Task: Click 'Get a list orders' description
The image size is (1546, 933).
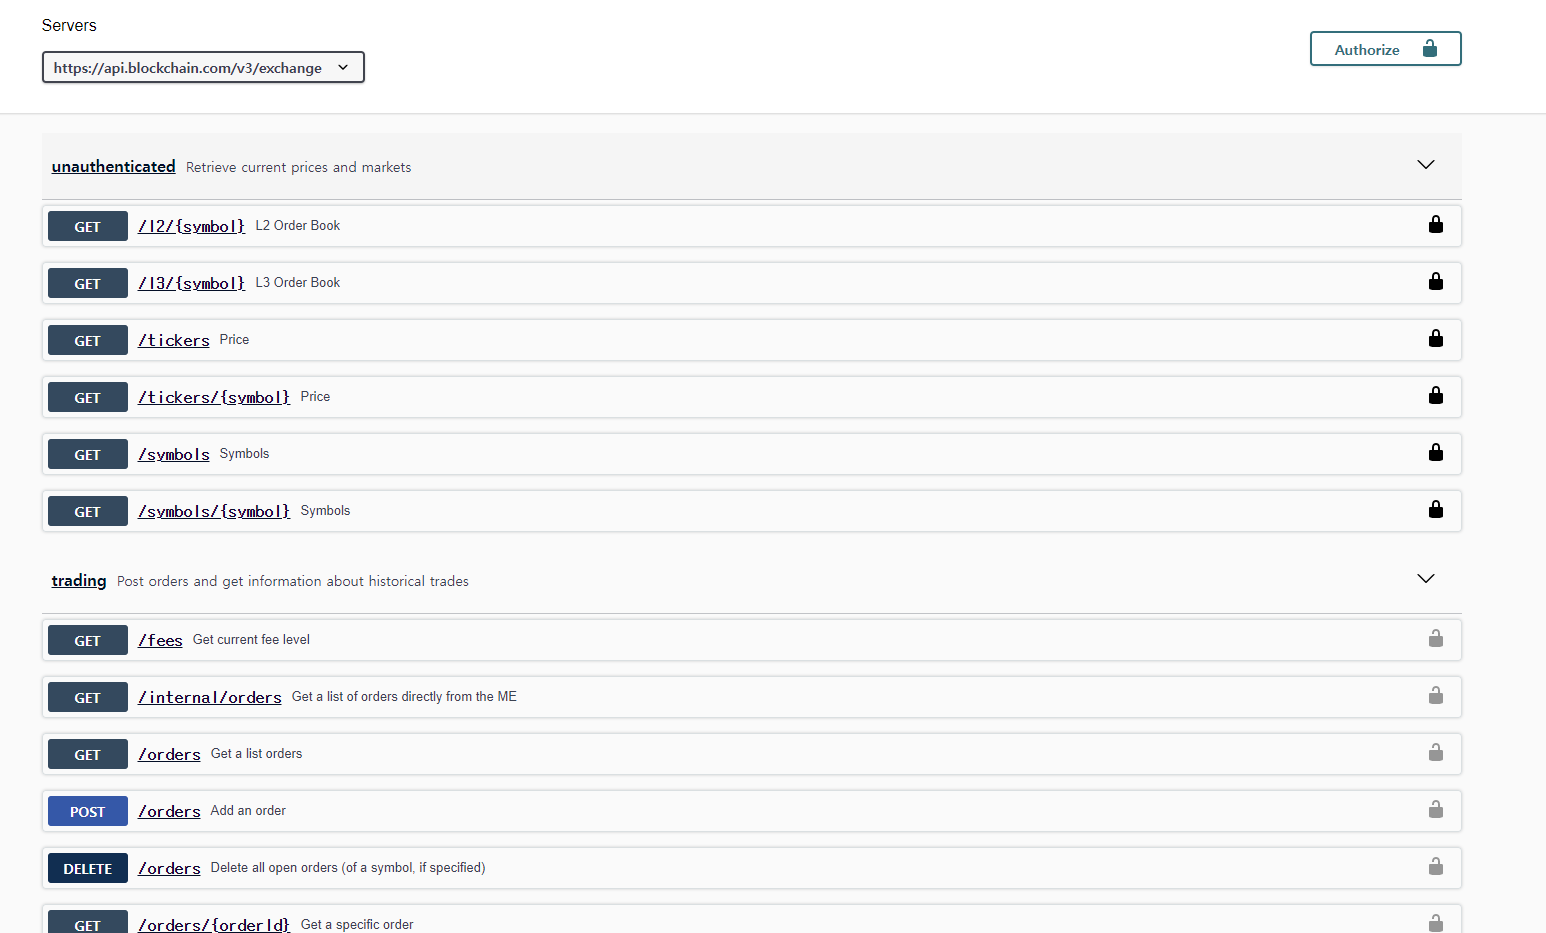Action: [256, 753]
